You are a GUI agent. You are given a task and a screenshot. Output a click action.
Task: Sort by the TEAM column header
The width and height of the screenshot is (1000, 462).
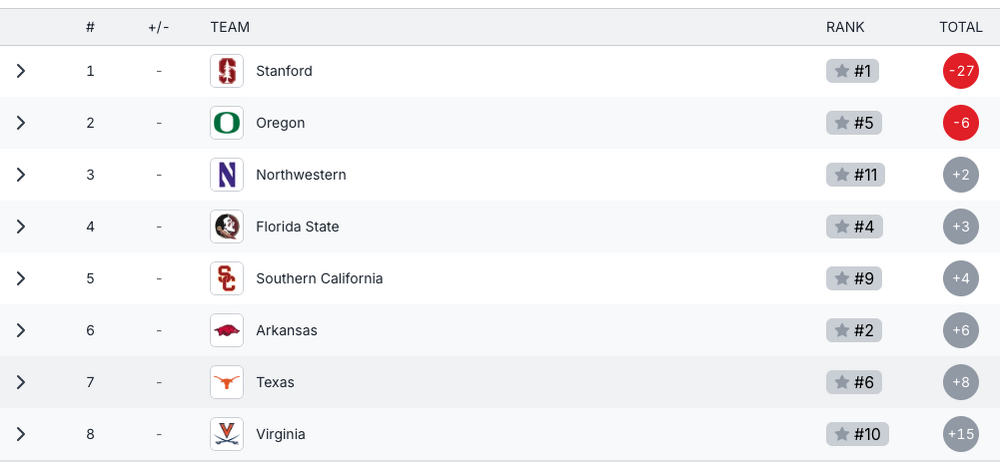tap(230, 27)
